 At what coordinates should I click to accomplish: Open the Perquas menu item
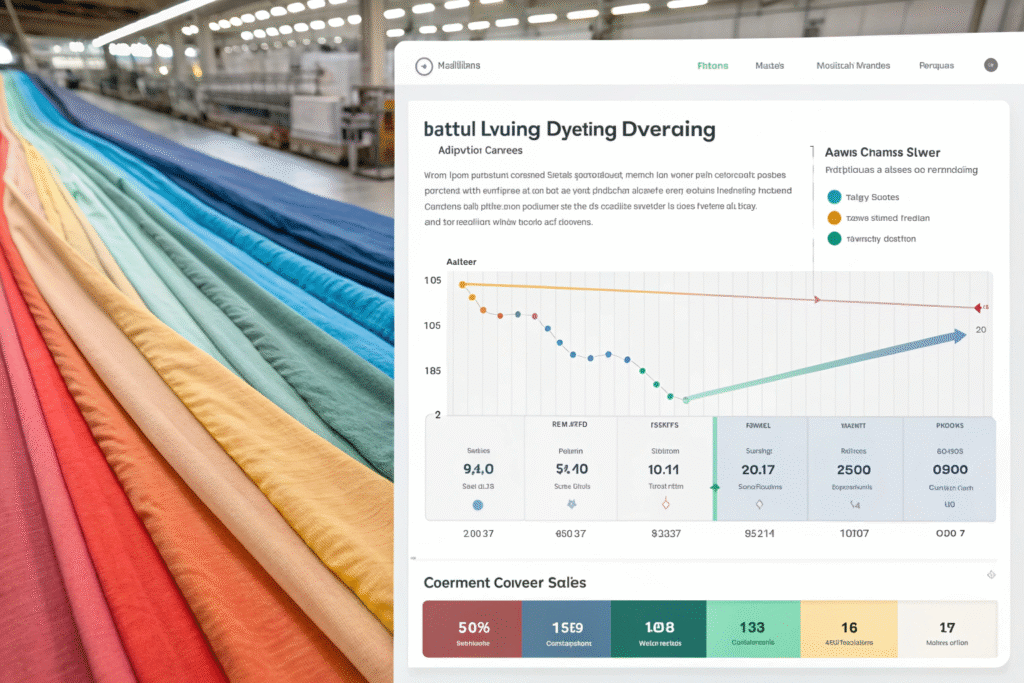tap(936, 66)
